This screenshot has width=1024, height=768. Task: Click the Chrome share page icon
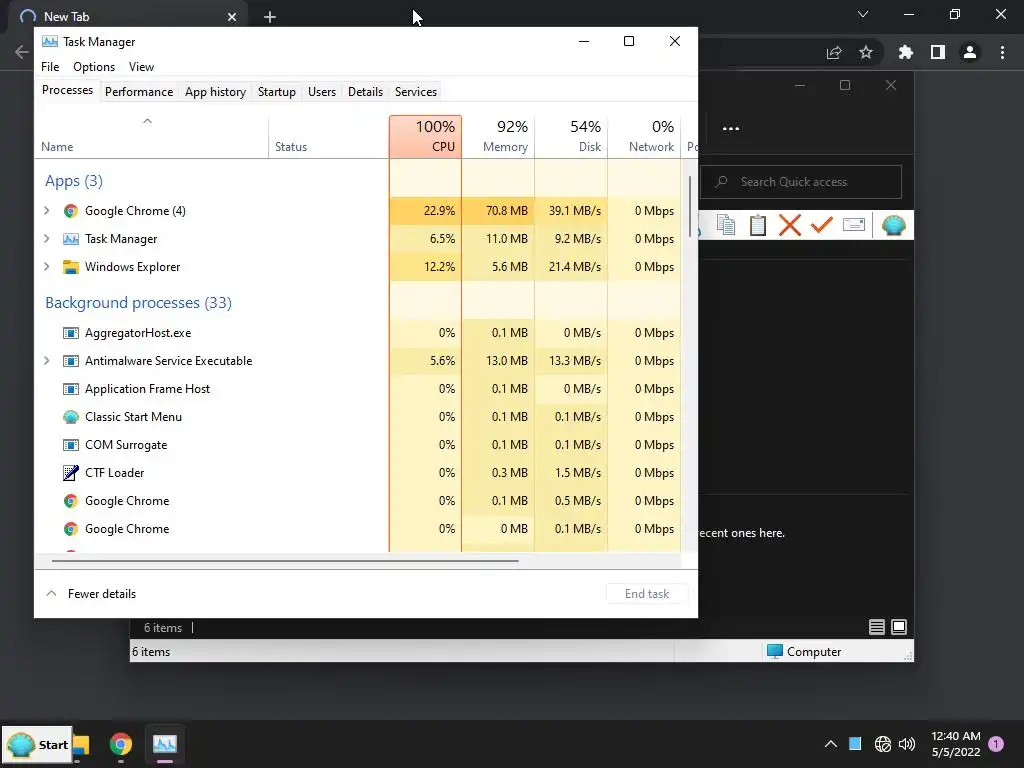pos(834,53)
